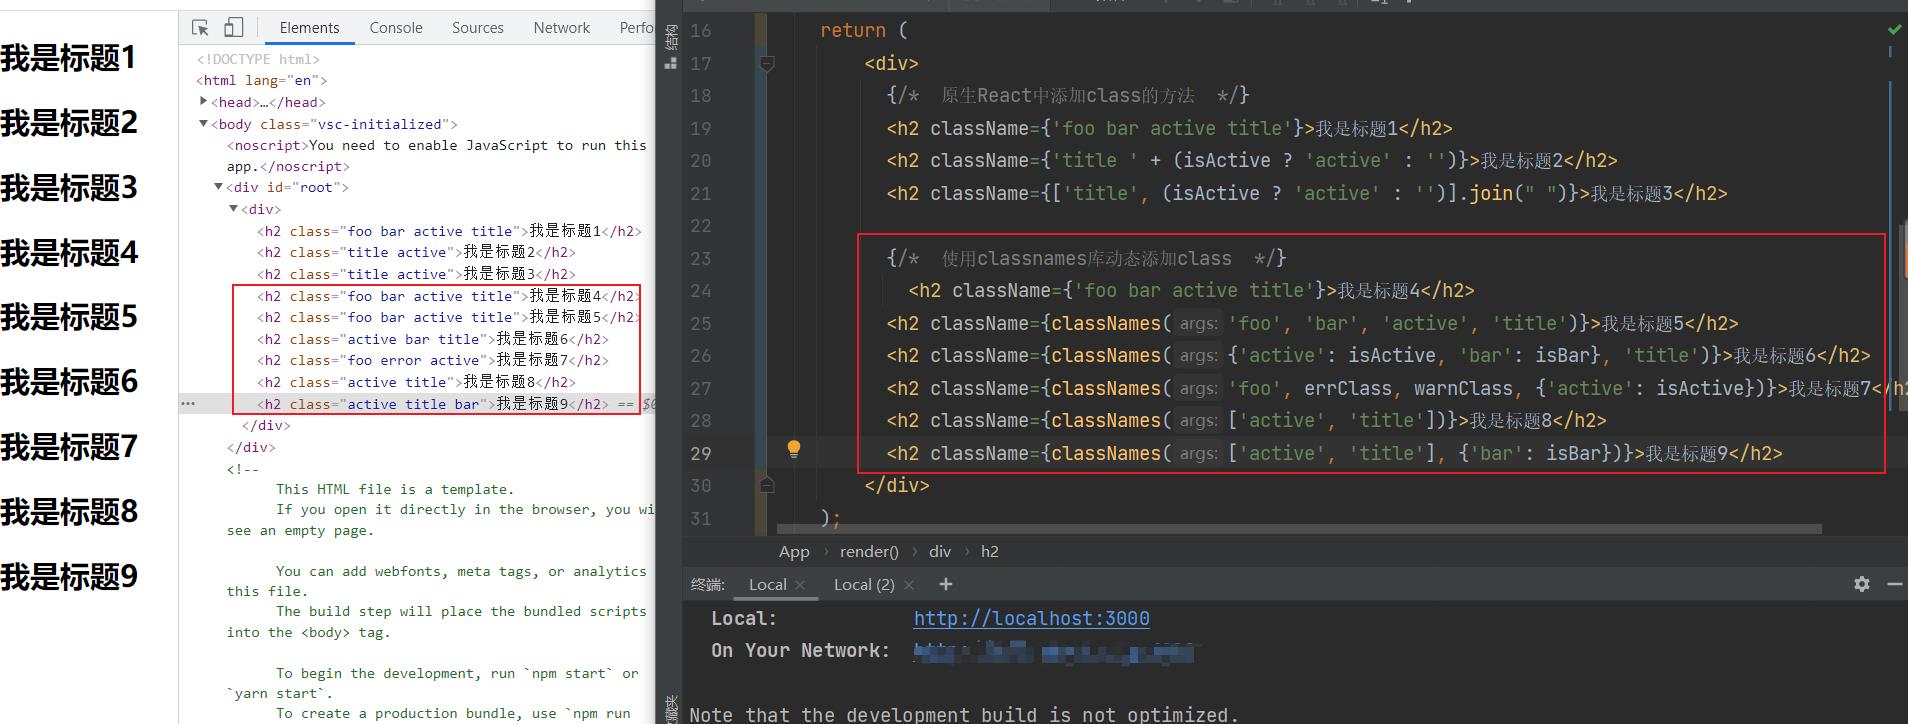Open the Sources tab in DevTools
Image resolution: width=1908 pixels, height=724 pixels.
[x=477, y=28]
